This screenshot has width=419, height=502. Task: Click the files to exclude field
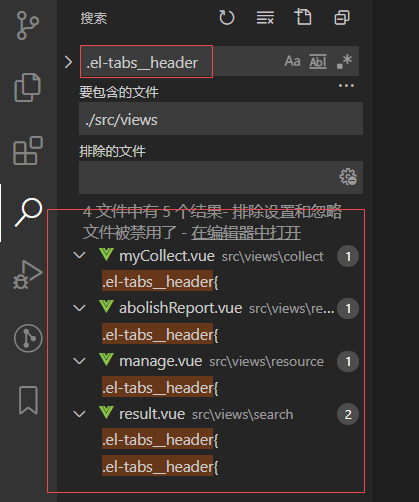click(x=221, y=177)
